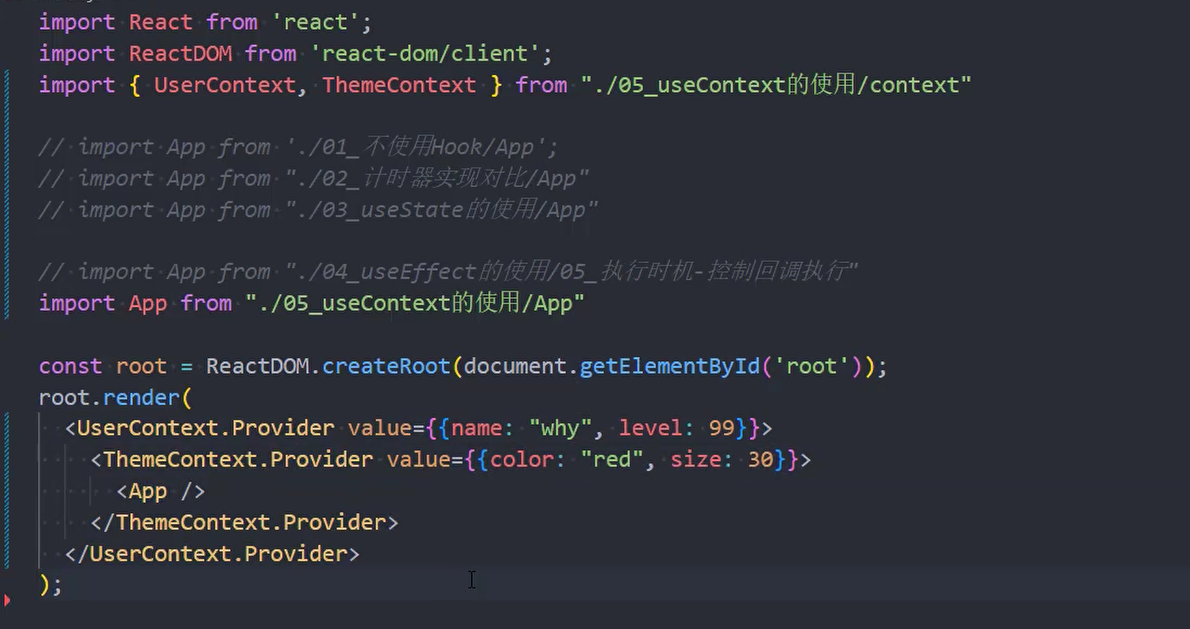Screen dimensions: 1190x629
Task: Click the commented "./03_useState的使用/App" import line
Action: (x=318, y=209)
